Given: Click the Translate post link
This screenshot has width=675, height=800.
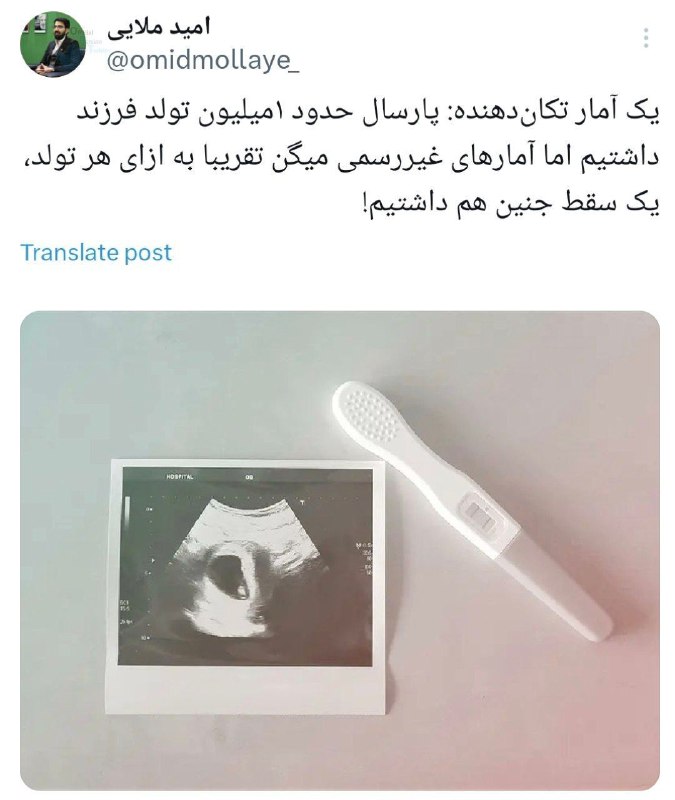Looking at the screenshot, I should (x=96, y=253).
